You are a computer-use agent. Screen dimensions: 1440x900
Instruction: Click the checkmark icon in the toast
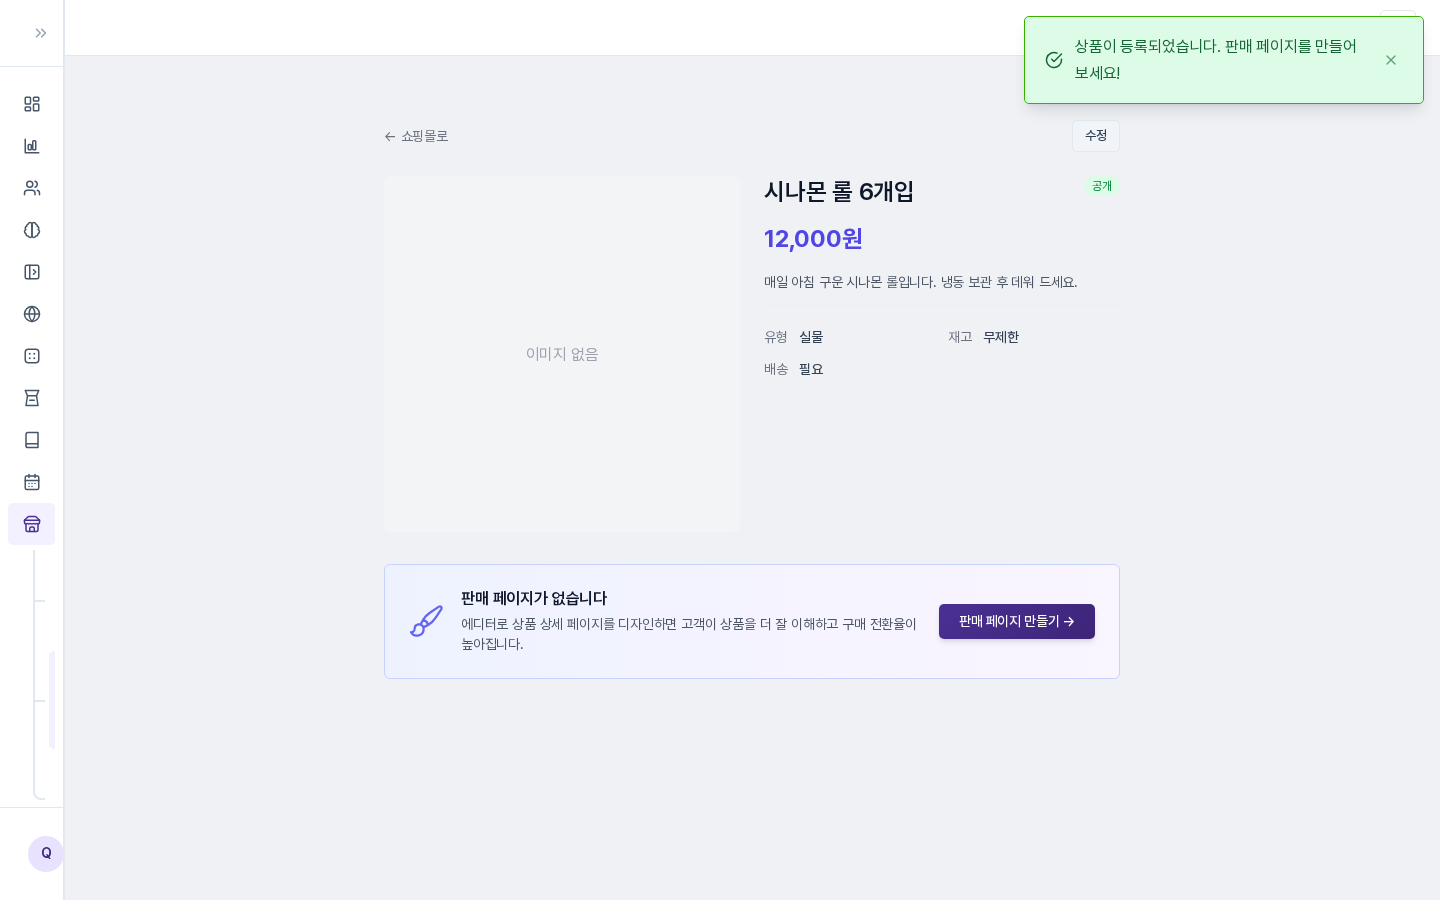coord(1054,60)
